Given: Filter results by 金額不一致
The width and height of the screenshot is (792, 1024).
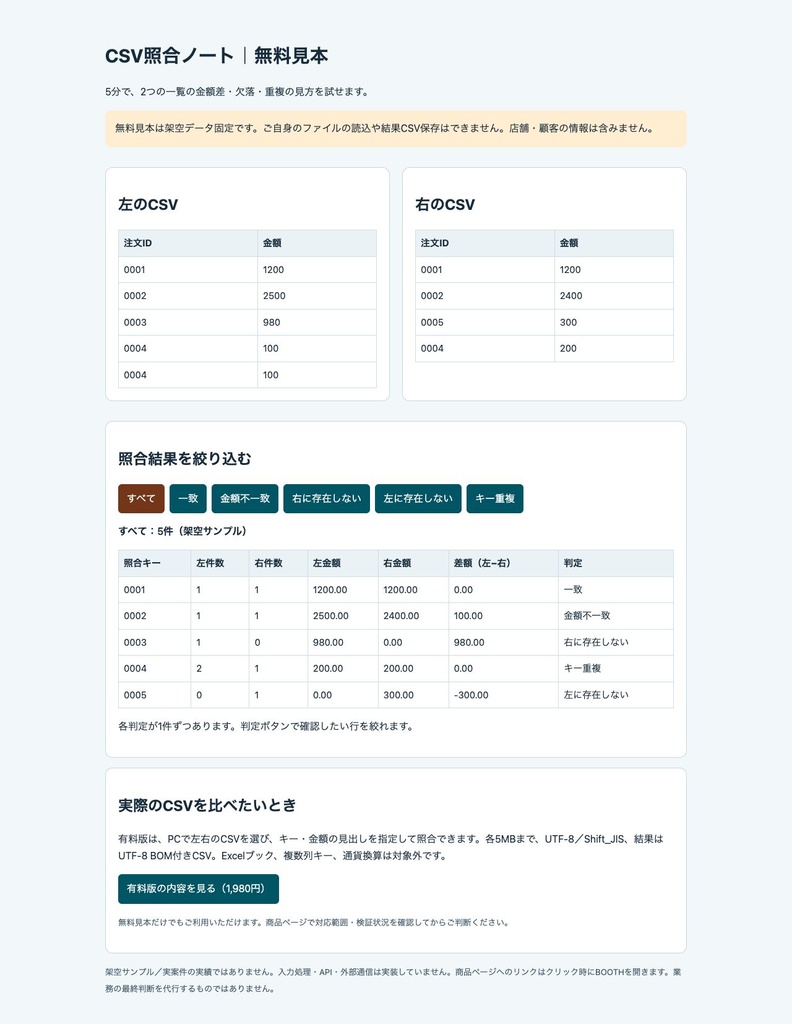Looking at the screenshot, I should tap(245, 498).
